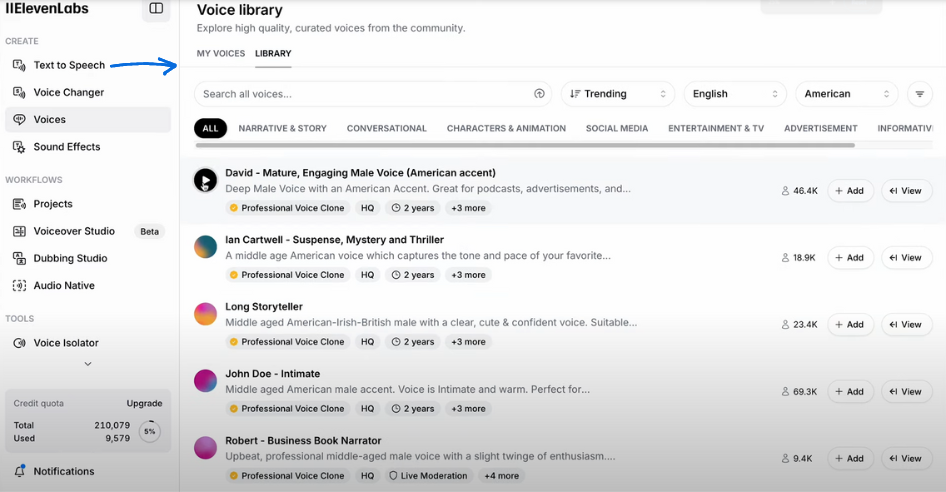Click the Beta badge beside Voiceover Studio

click(x=150, y=232)
